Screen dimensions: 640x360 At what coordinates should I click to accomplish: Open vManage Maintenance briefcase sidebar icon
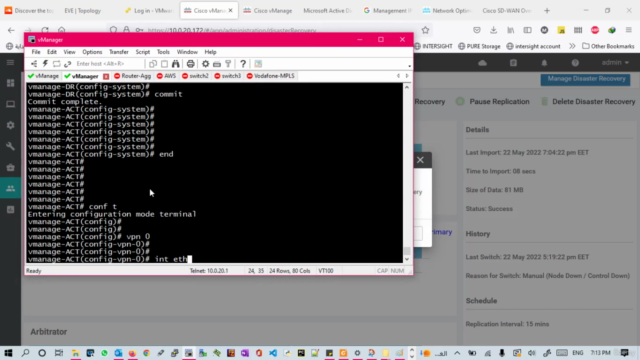coord(11,167)
